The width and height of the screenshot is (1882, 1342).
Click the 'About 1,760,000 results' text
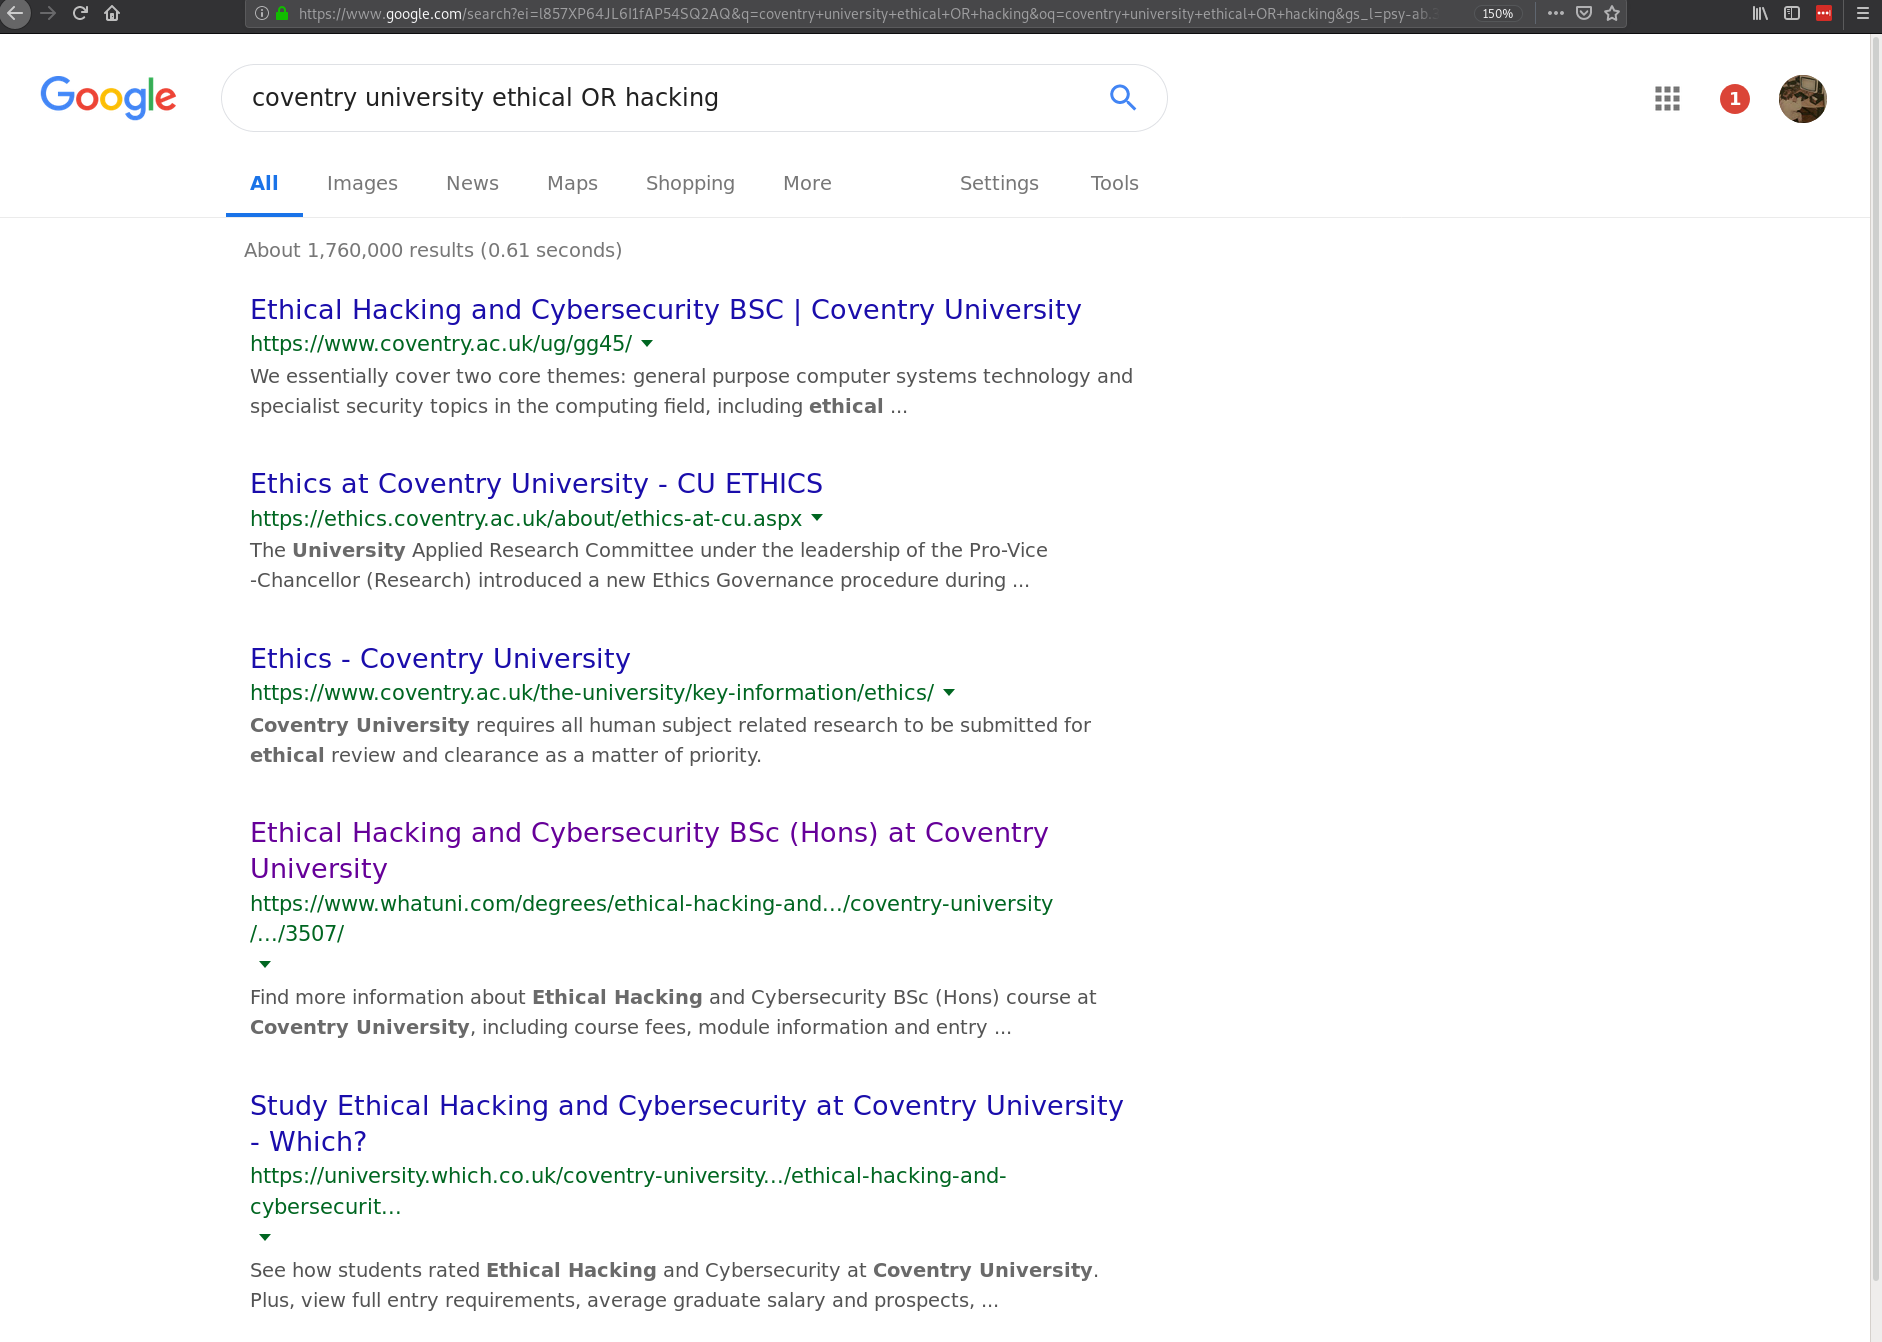(x=433, y=250)
